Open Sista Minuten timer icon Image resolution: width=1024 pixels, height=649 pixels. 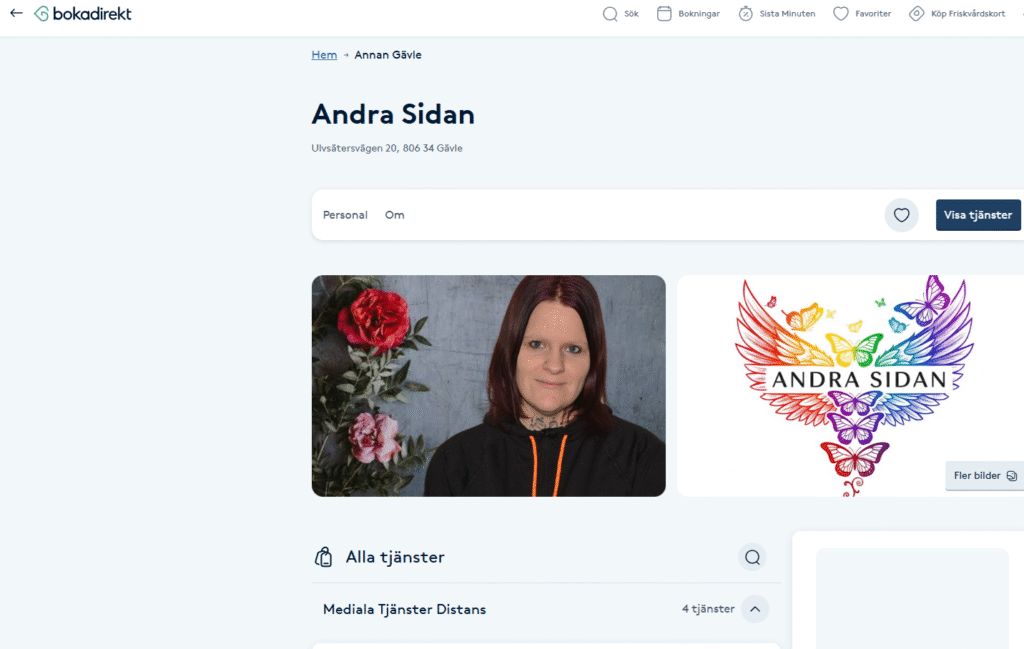(745, 14)
